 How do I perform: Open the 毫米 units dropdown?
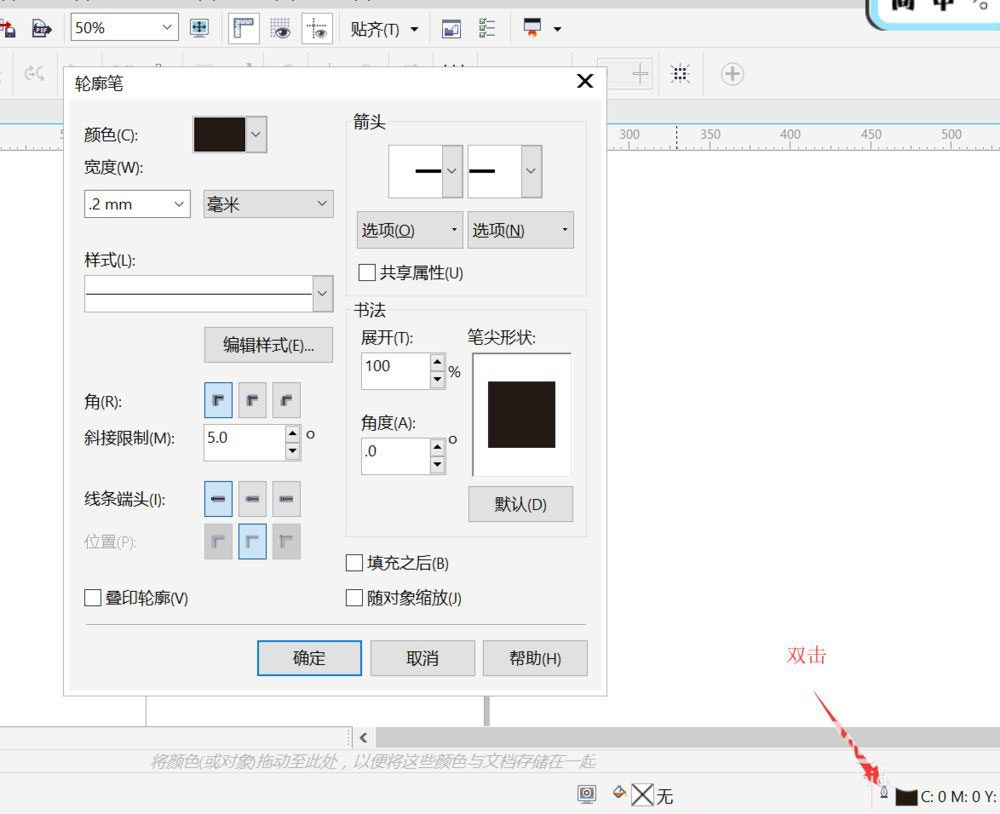268,204
